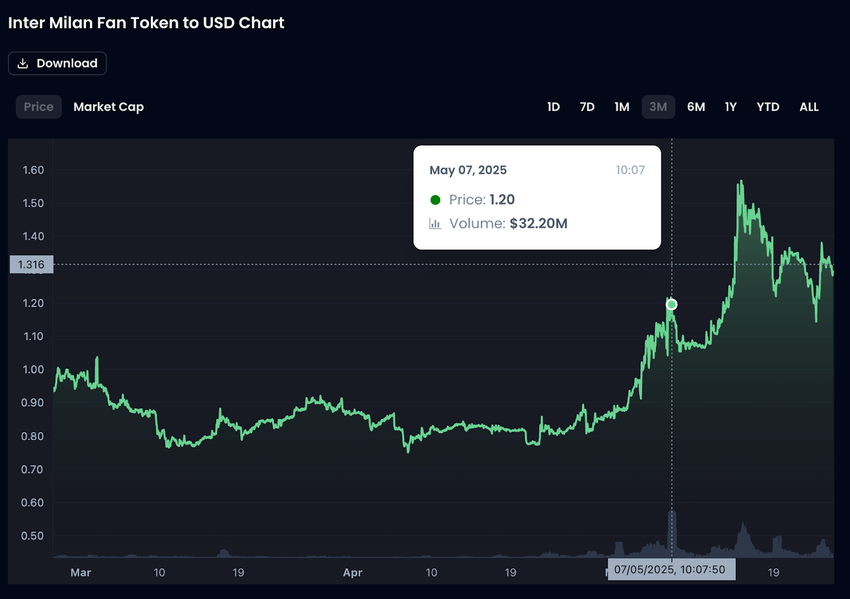This screenshot has height=599, width=850.
Task: Click the 07/05/2025 crosshair date label
Action: (x=671, y=569)
